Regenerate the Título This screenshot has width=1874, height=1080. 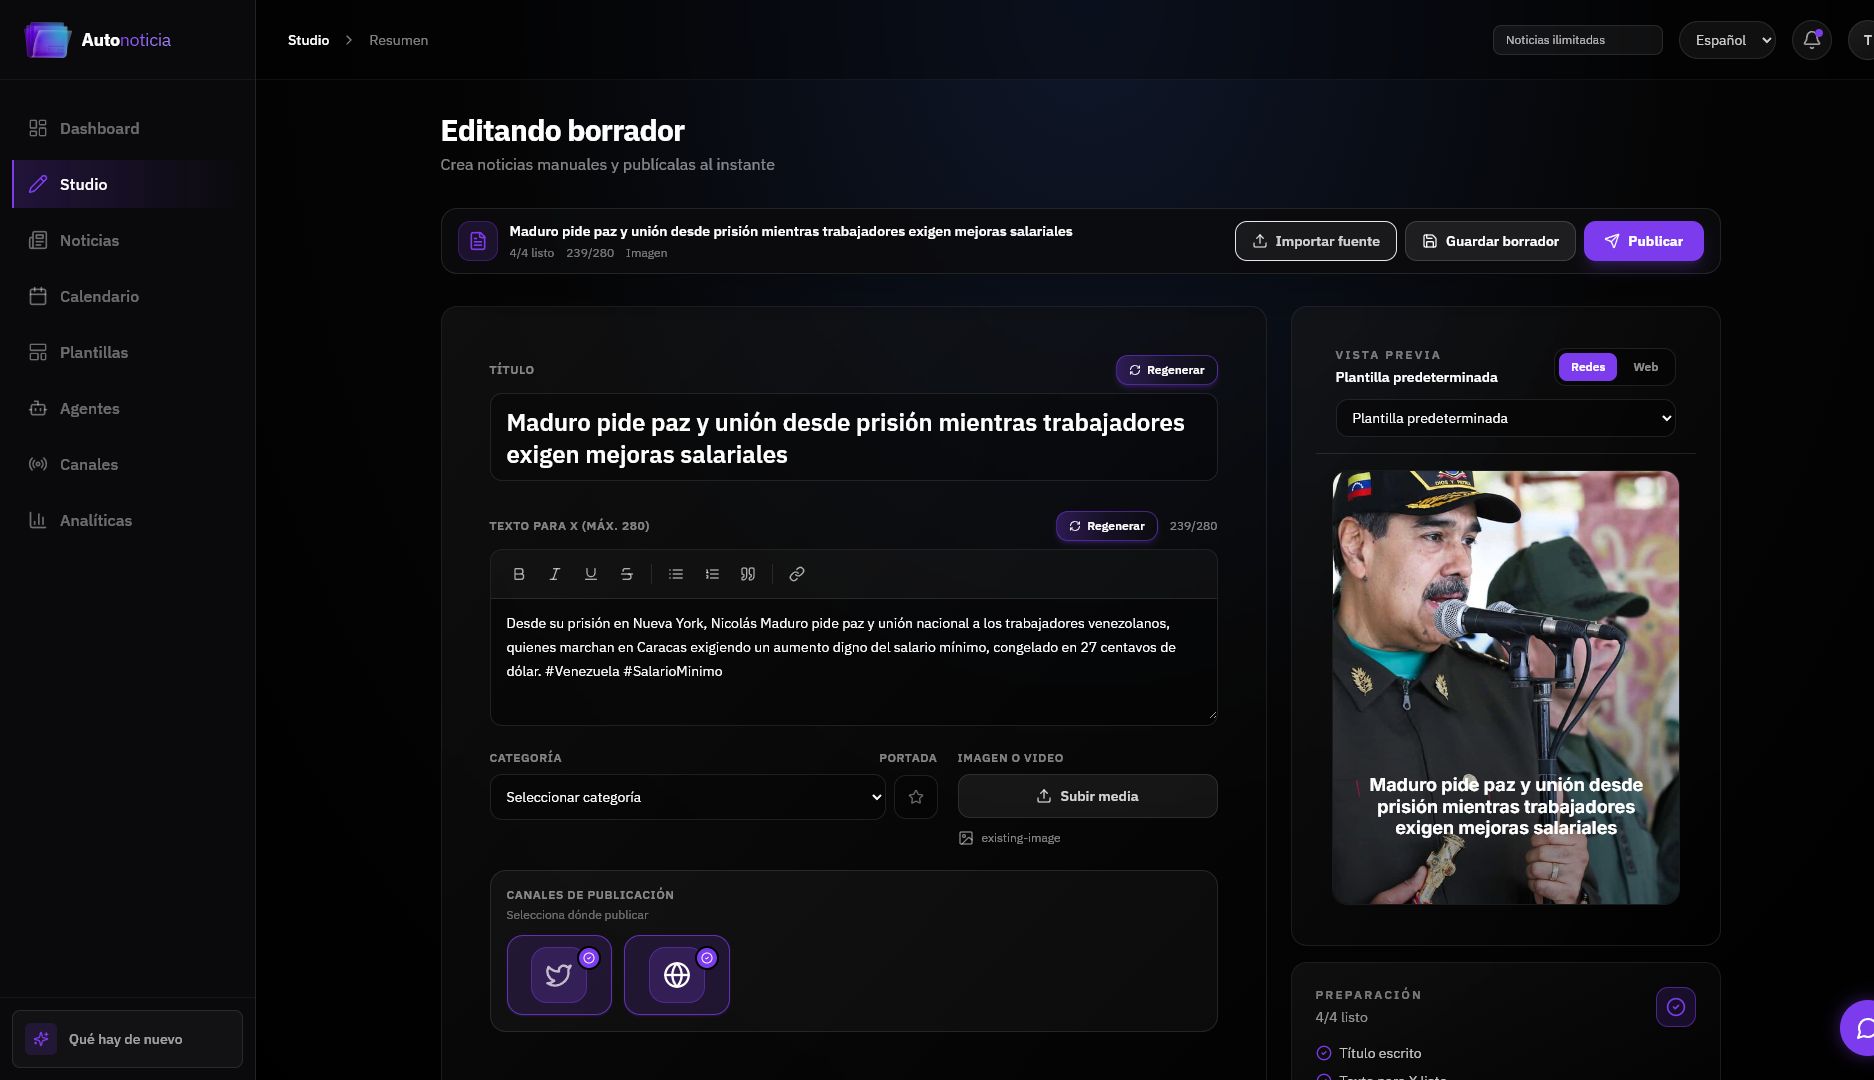[x=1166, y=370]
